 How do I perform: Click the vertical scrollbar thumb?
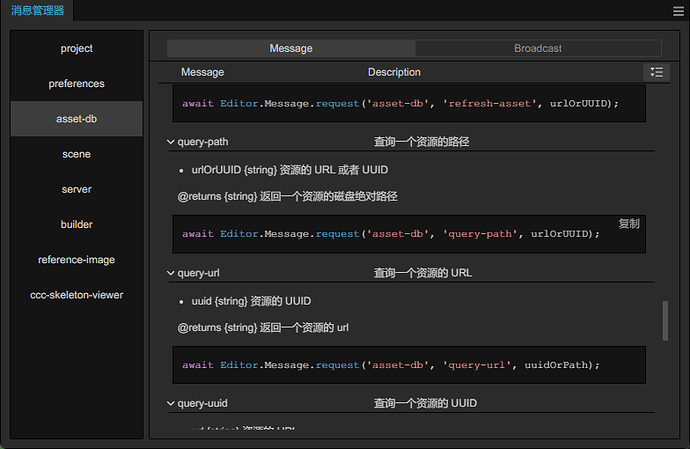click(664, 319)
